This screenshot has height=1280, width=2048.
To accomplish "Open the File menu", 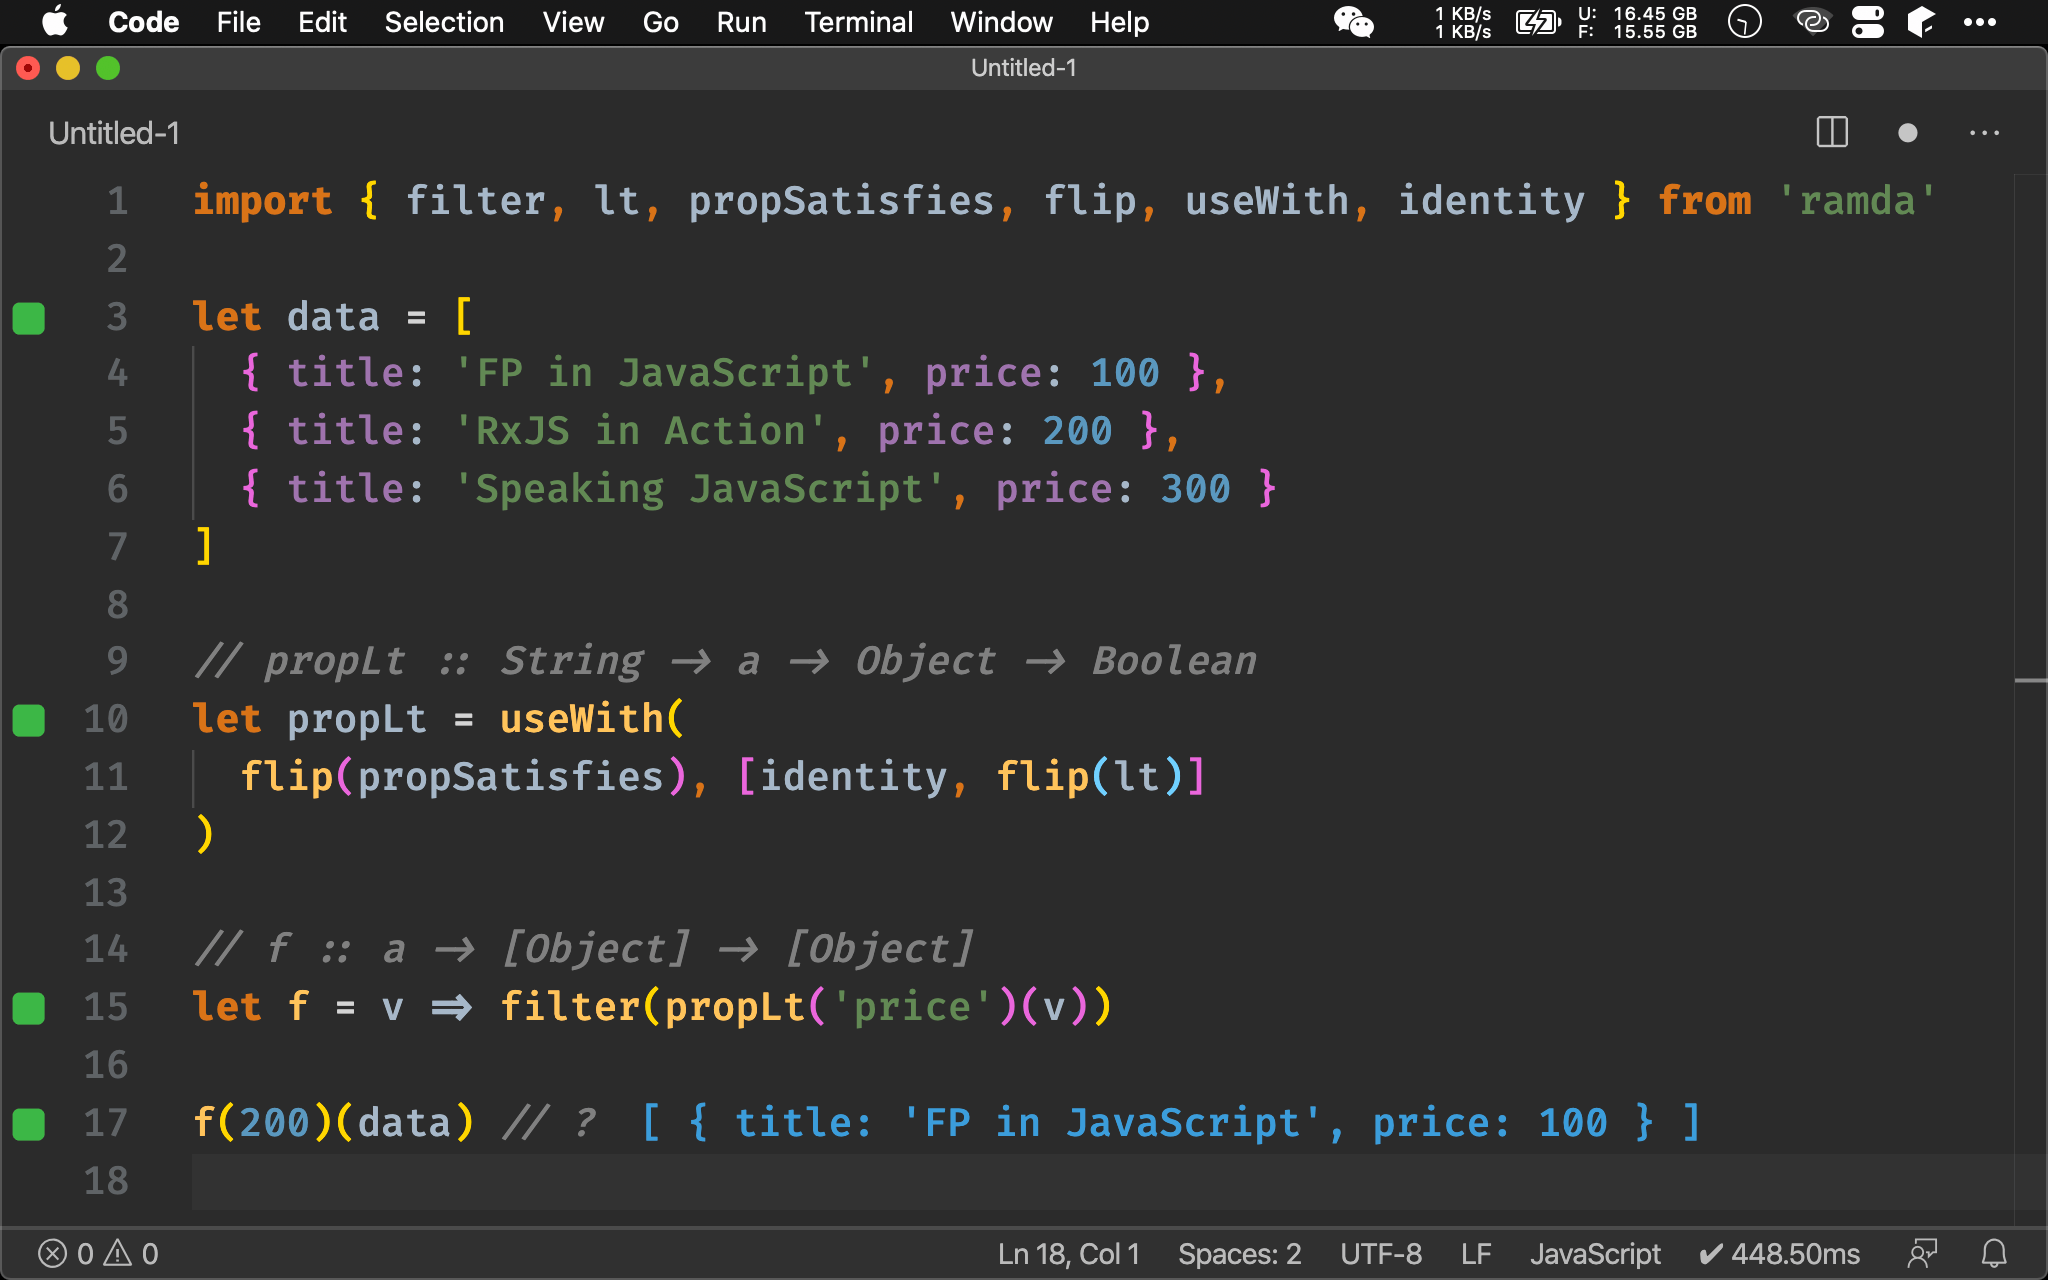I will pyautogui.click(x=238, y=22).
